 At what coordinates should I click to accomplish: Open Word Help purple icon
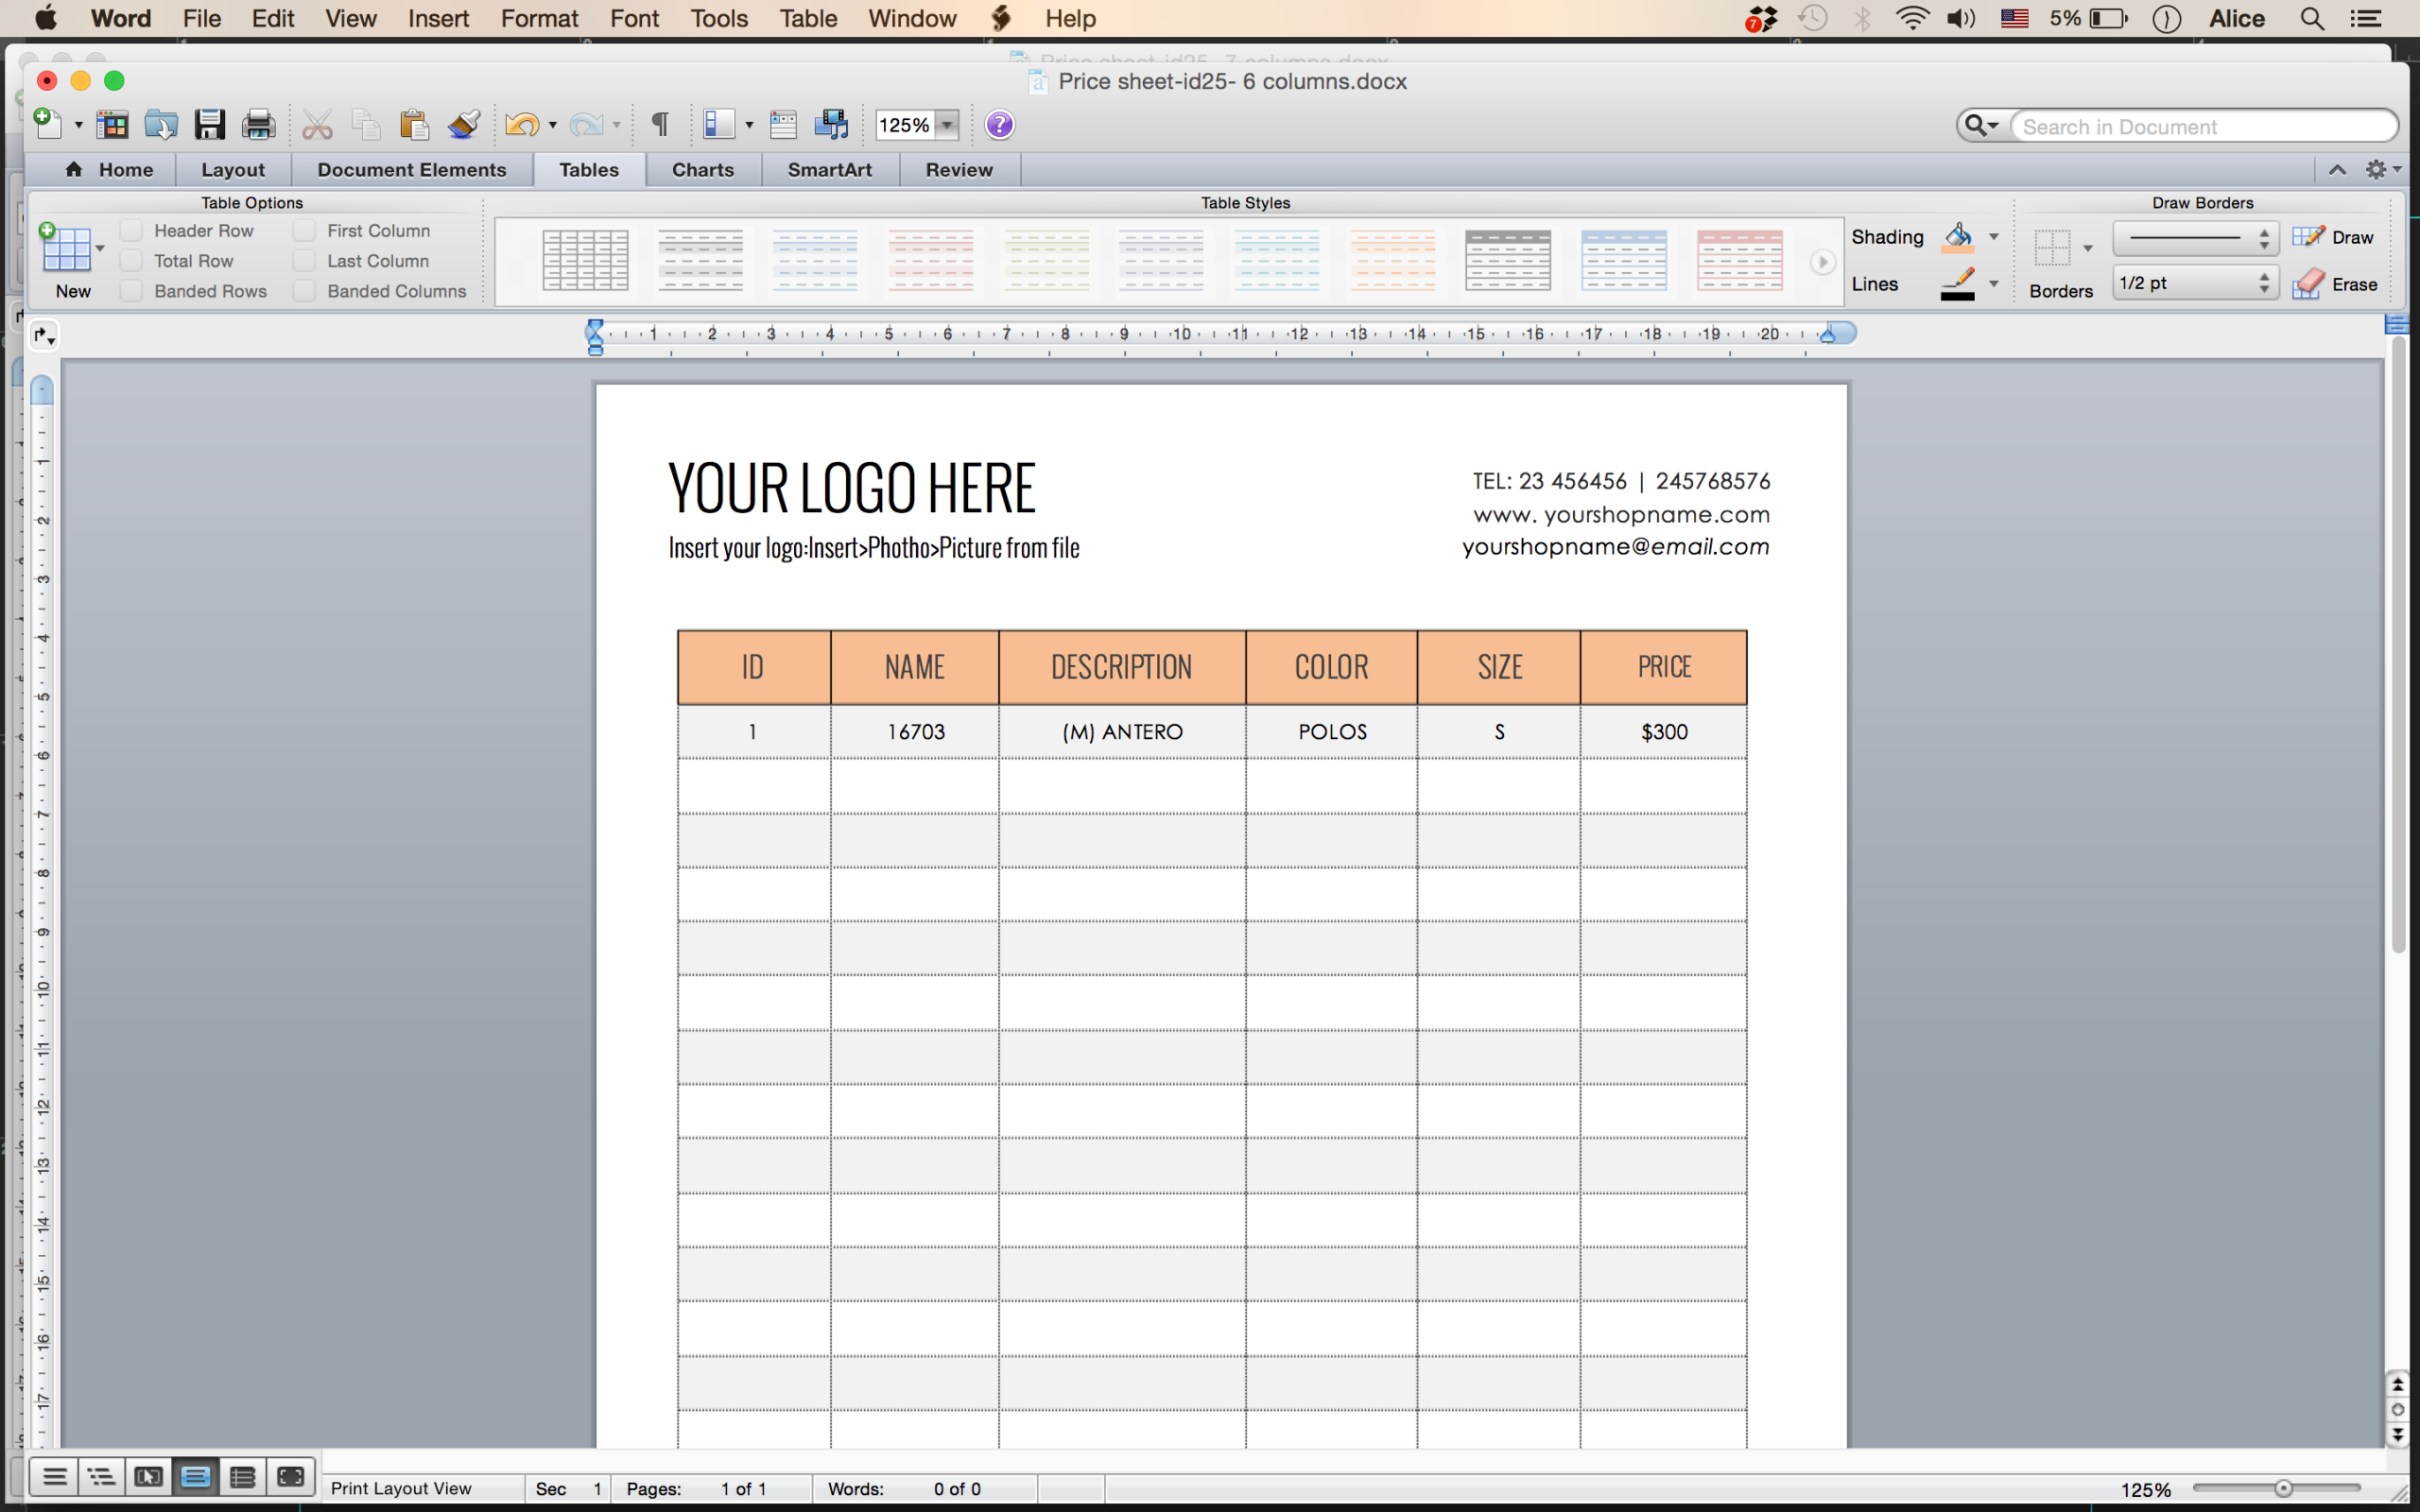999,125
